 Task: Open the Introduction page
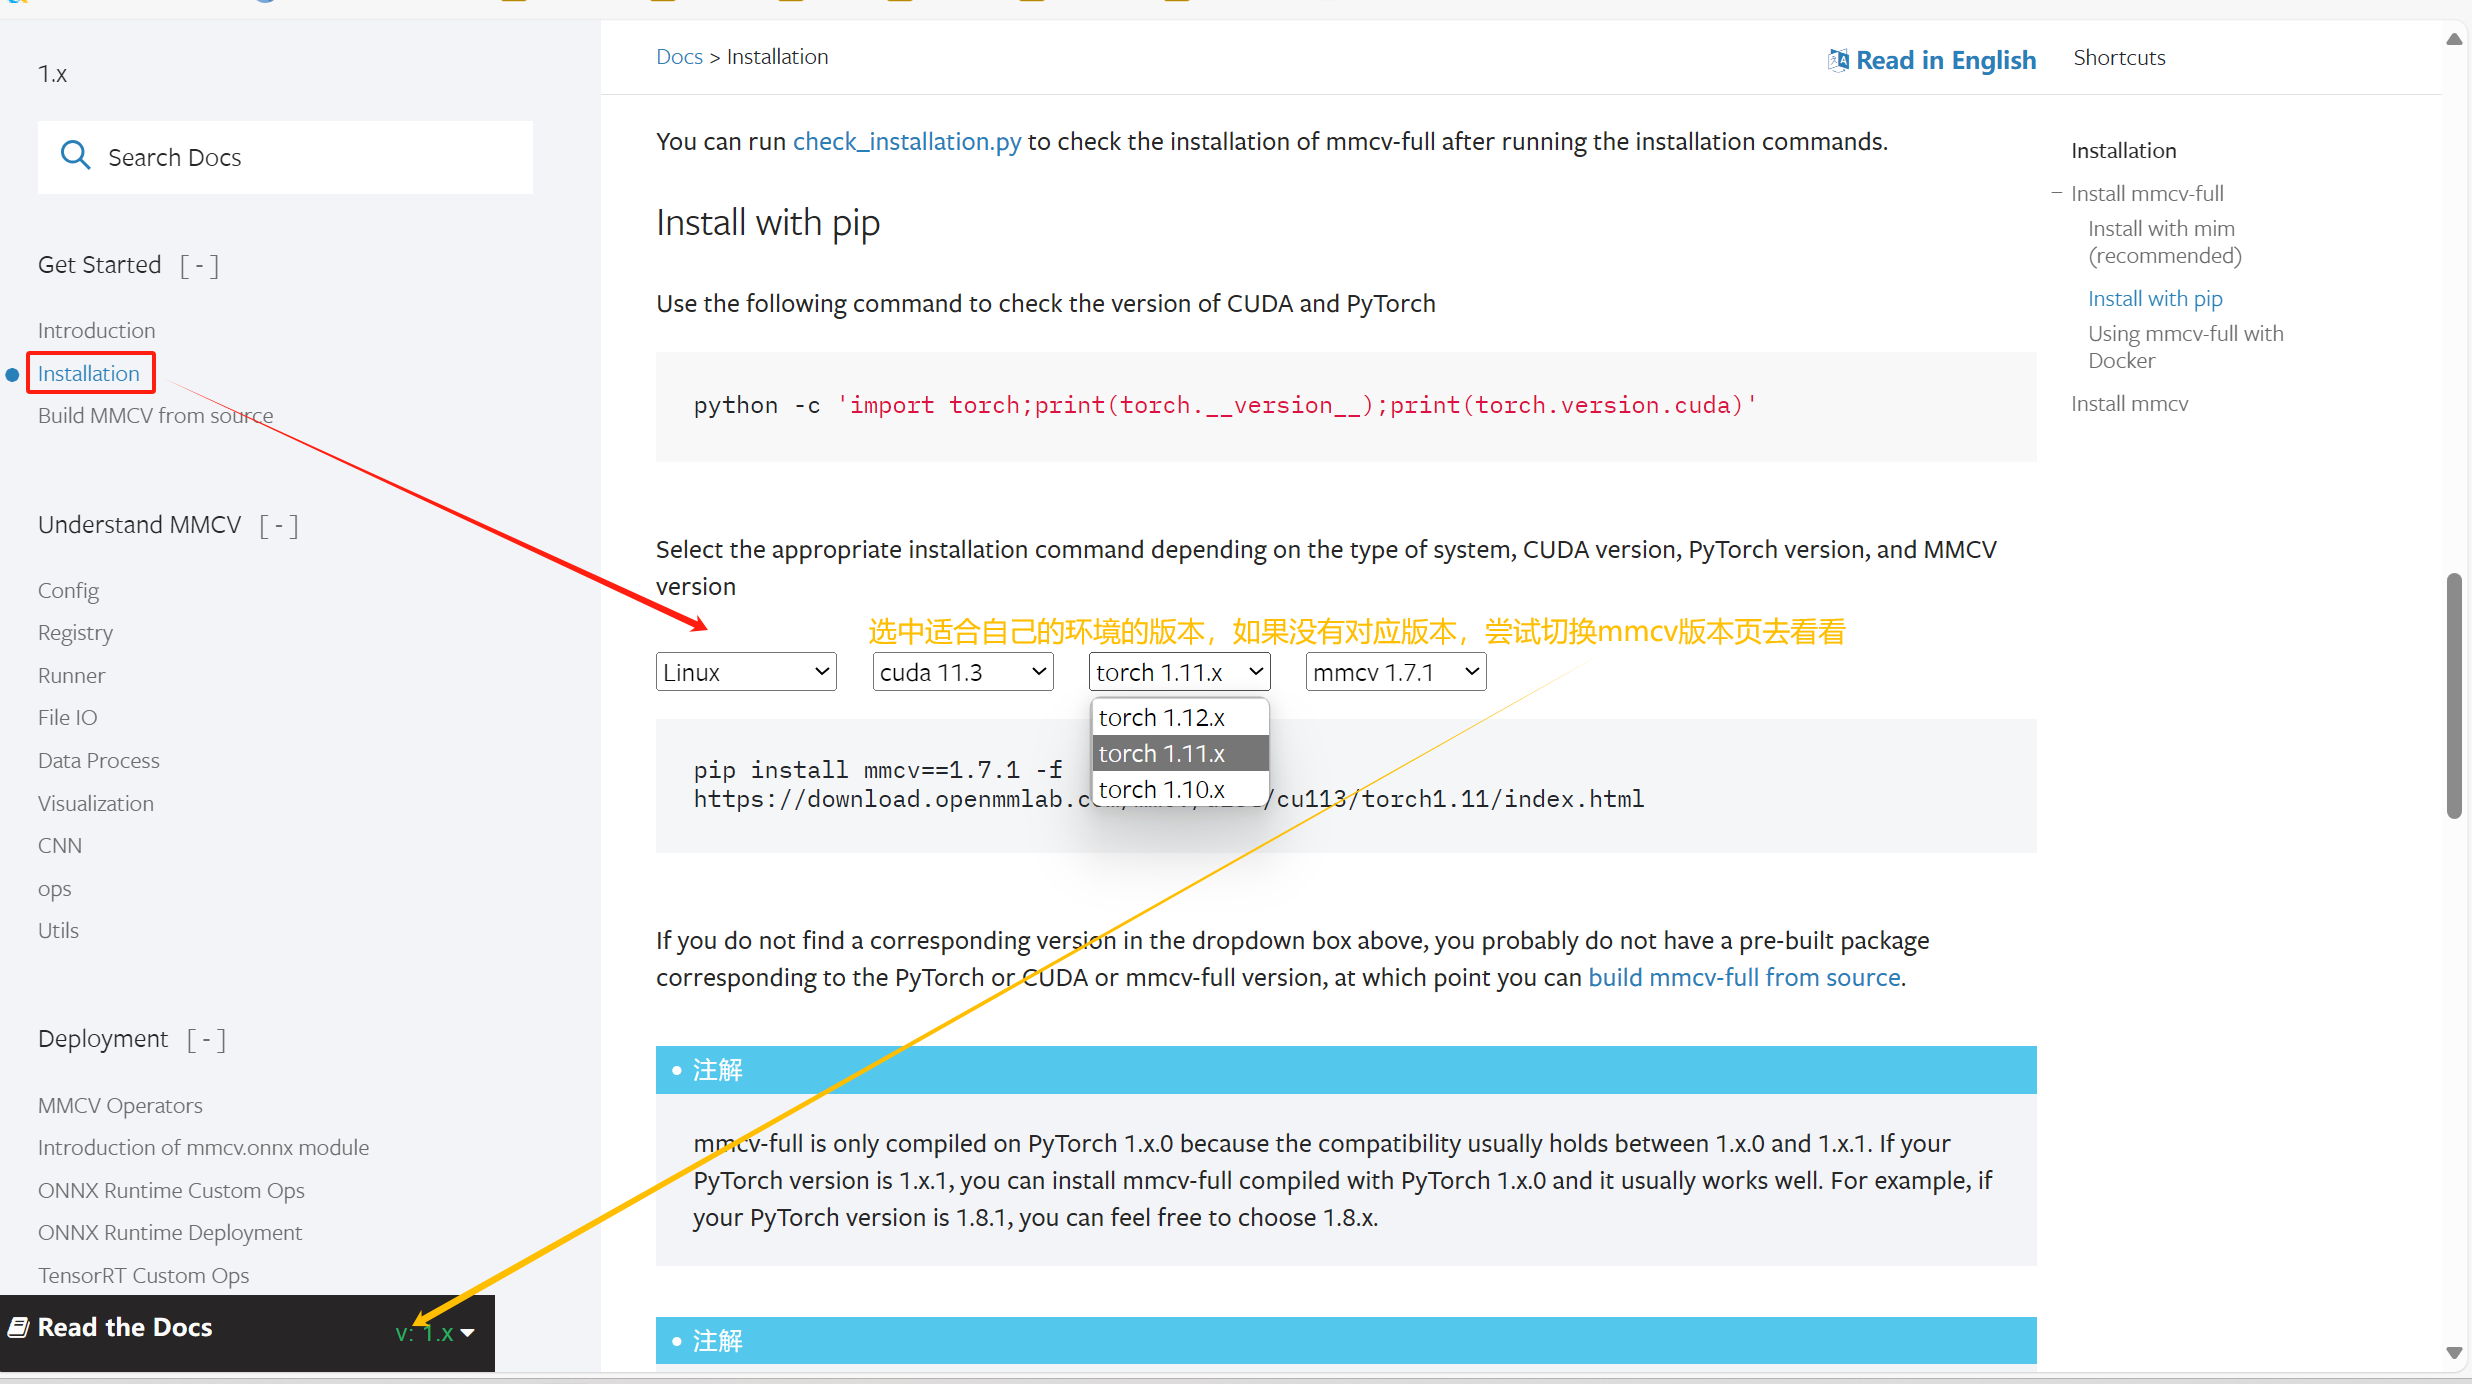coord(96,330)
